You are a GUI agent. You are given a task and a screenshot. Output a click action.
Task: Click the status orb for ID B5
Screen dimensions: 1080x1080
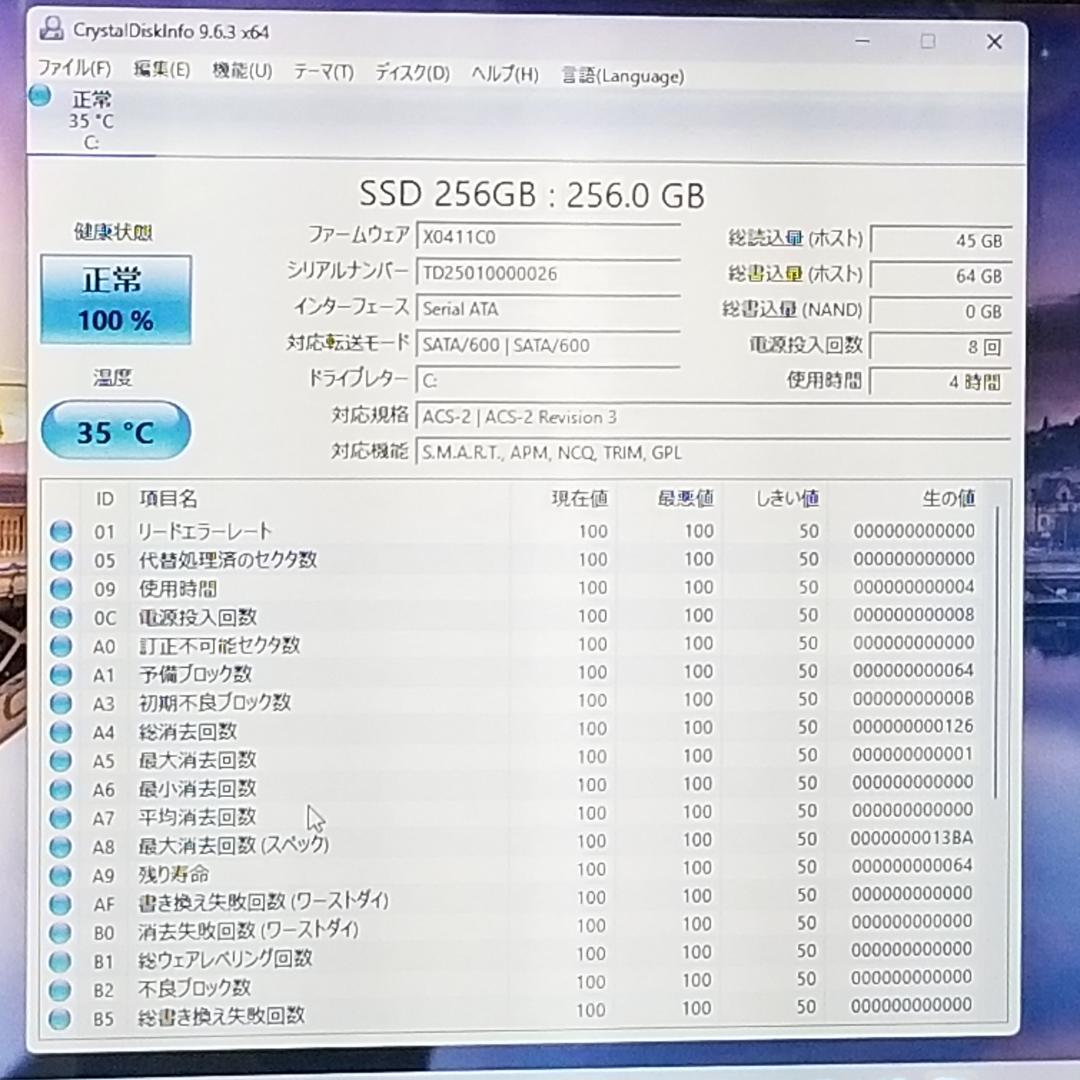click(x=61, y=1018)
